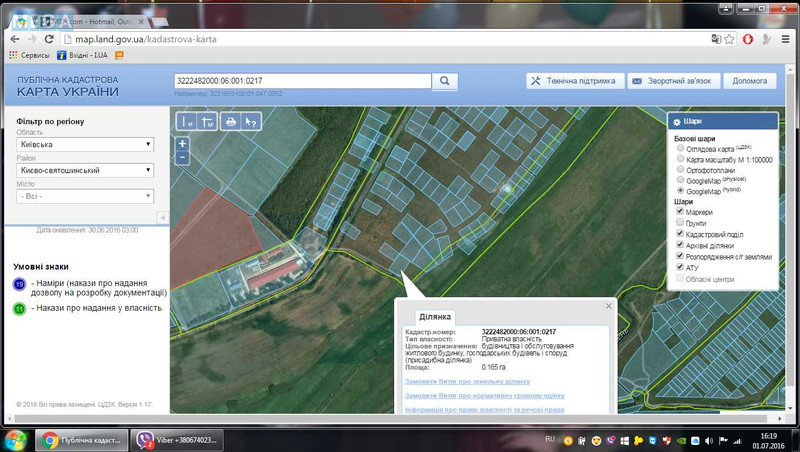Select the distance measuring tool
Image resolution: width=800 pixels, height=452 pixels.
[x=187, y=121]
